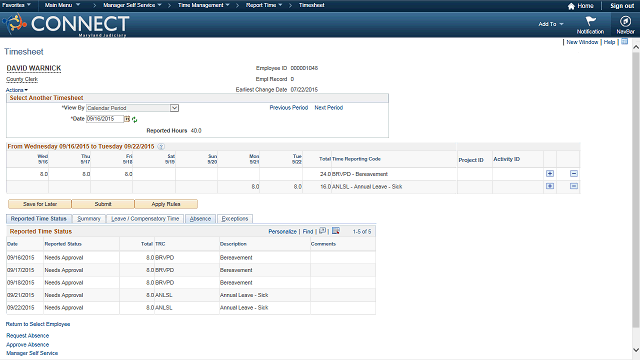Click Tue 9/22 hours cell for ANLSL
Viewport: 640px width, 360px height.
[x=281, y=187]
